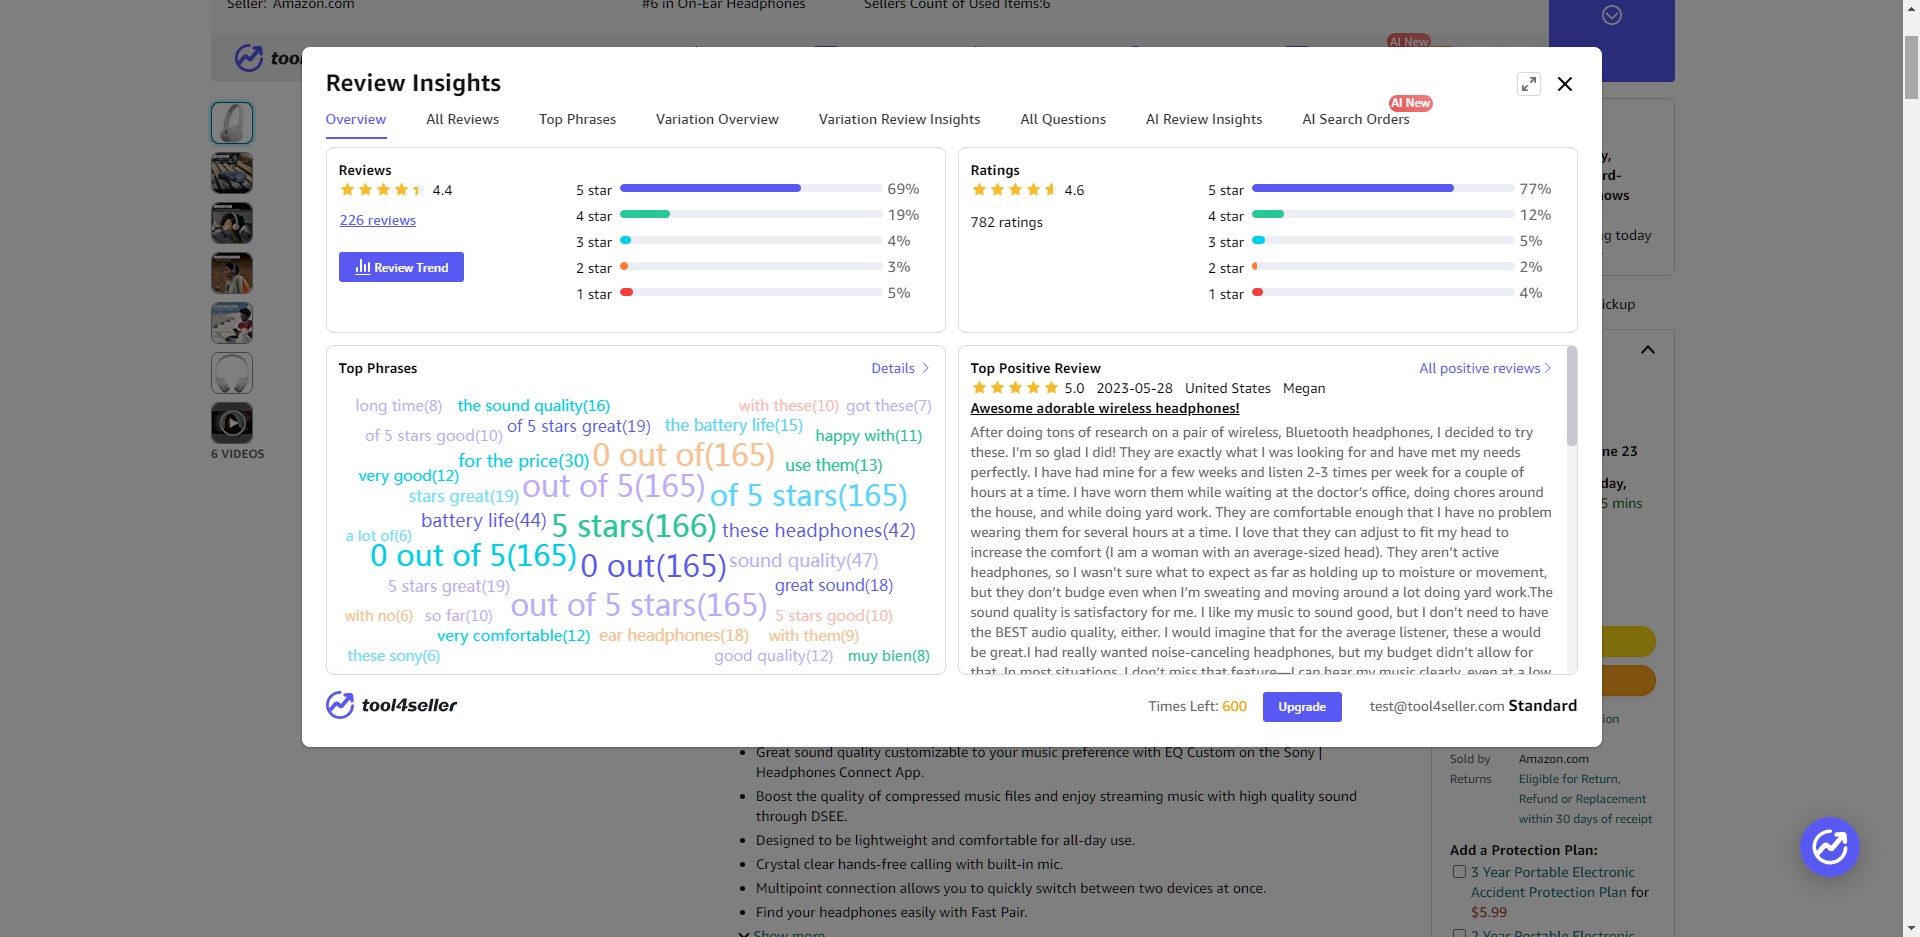Switch to the Top Phrases tab

(x=577, y=119)
